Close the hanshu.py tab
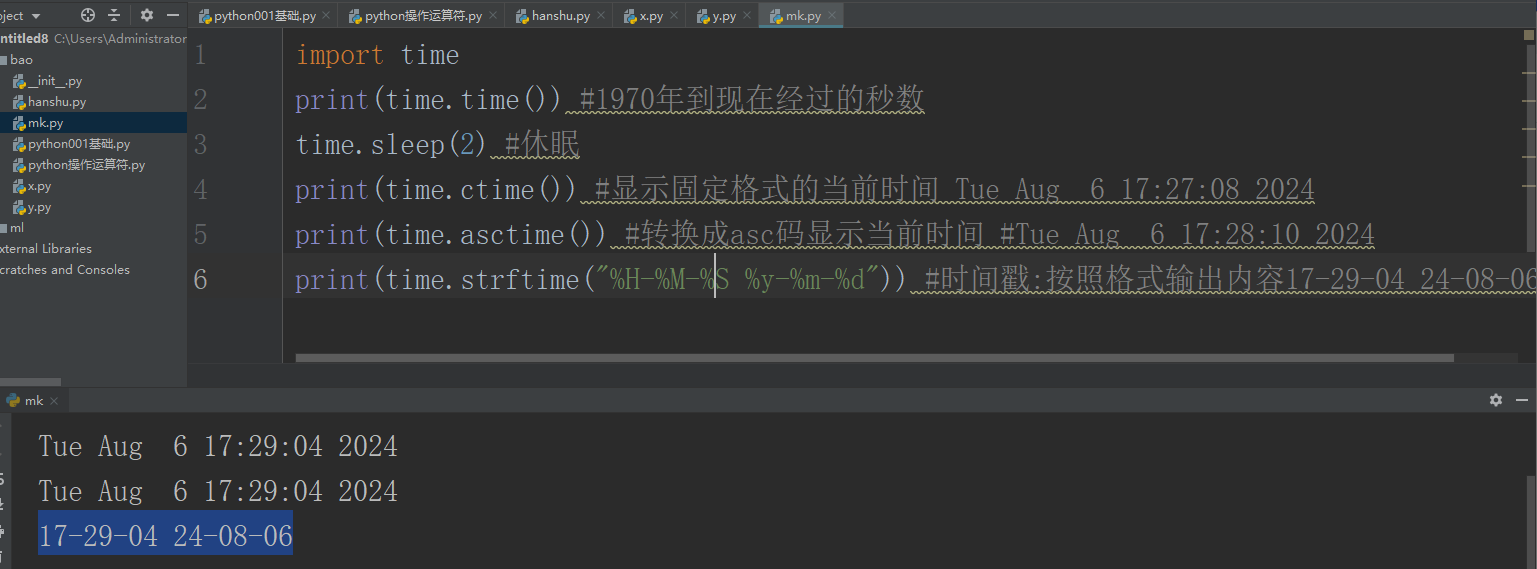Screen dimensions: 1537x569 (x=601, y=16)
